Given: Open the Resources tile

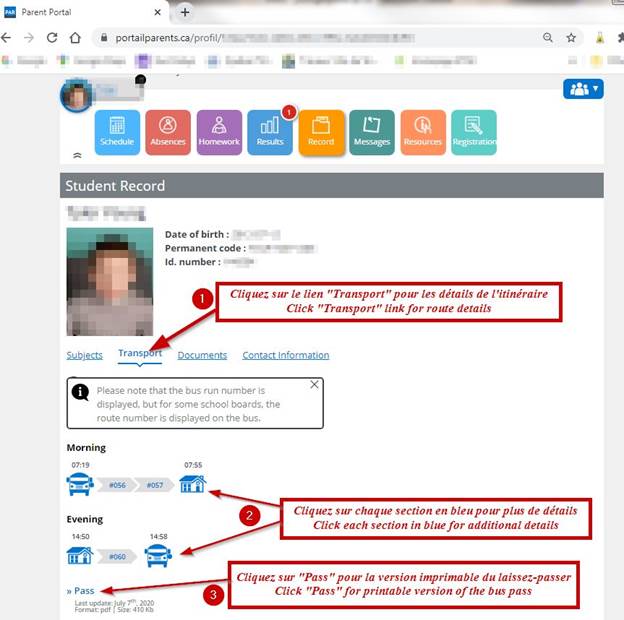Looking at the screenshot, I should (x=423, y=133).
